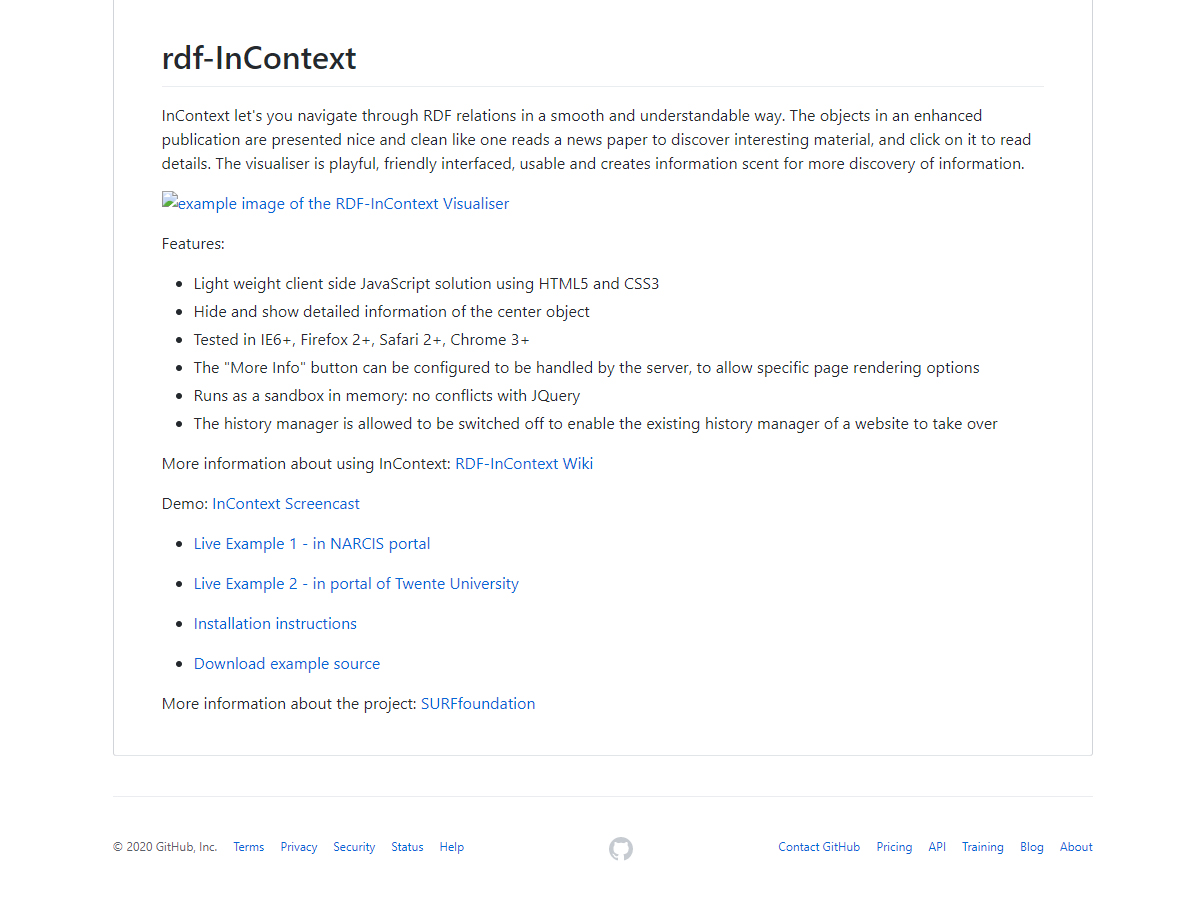
Task: Go to the Security footer link
Action: [354, 847]
